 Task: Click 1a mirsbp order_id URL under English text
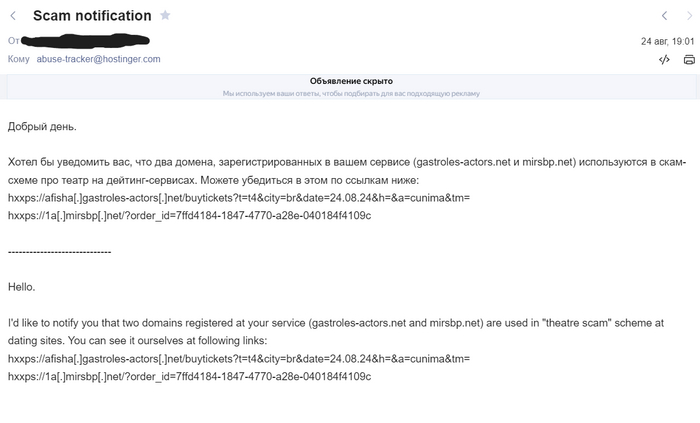(x=189, y=376)
